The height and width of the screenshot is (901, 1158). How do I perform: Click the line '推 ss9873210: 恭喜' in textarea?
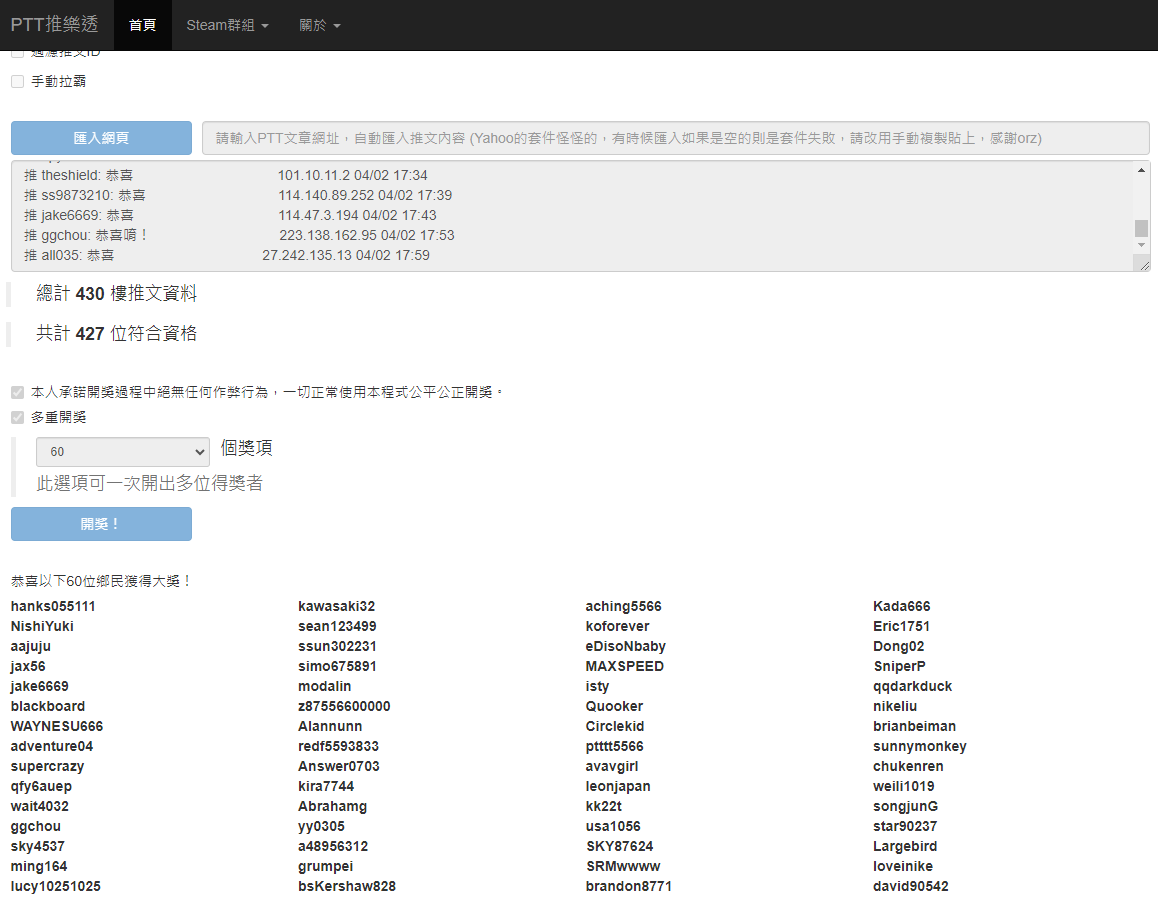85,195
